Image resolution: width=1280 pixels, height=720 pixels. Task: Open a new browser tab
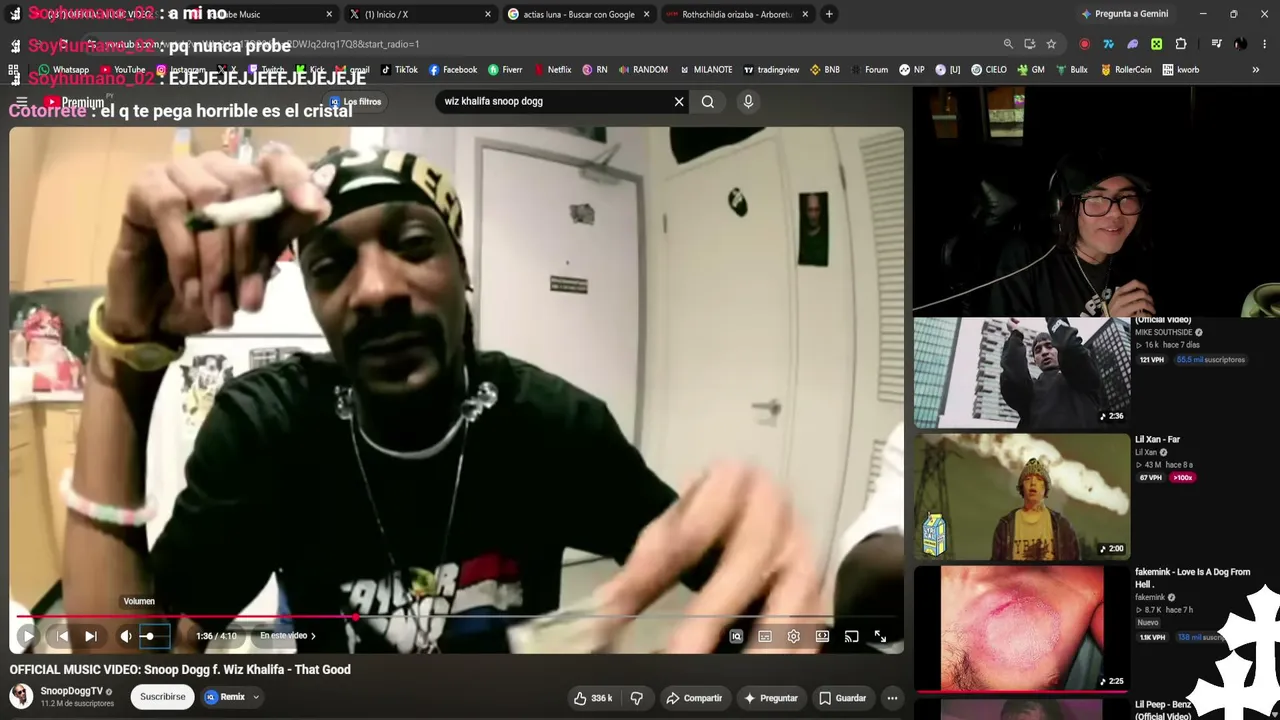coord(829,14)
